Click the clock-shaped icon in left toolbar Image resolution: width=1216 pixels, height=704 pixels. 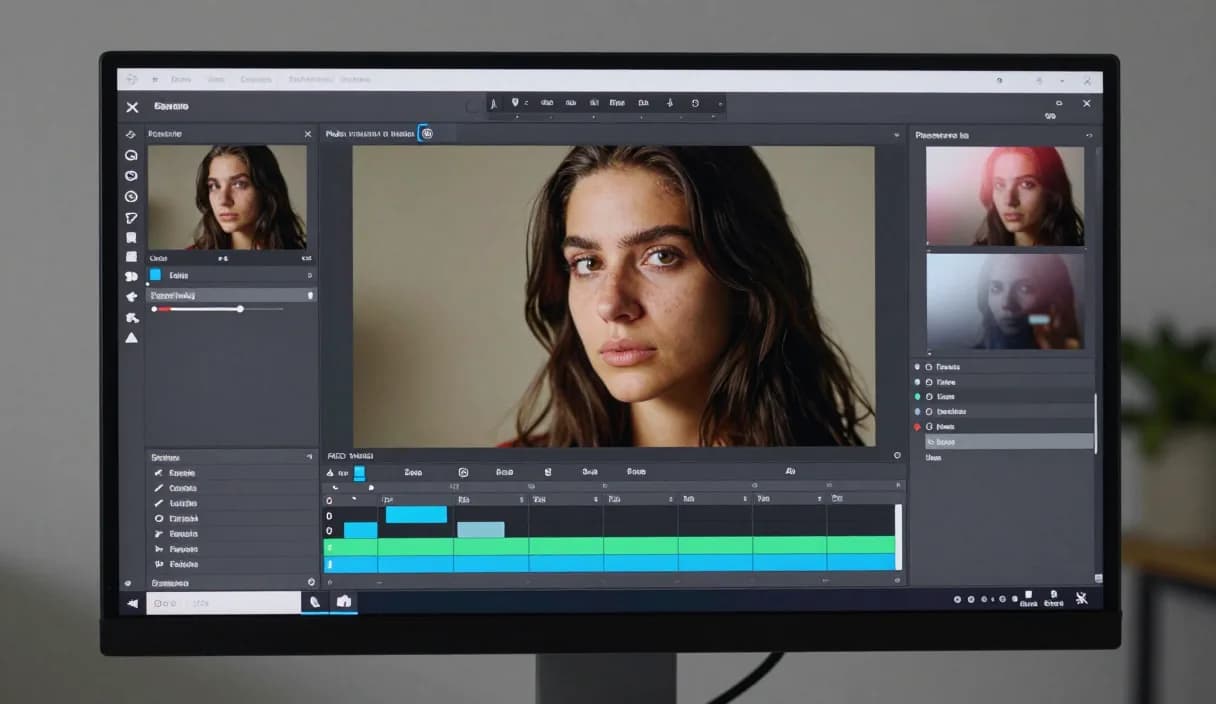coord(131,197)
